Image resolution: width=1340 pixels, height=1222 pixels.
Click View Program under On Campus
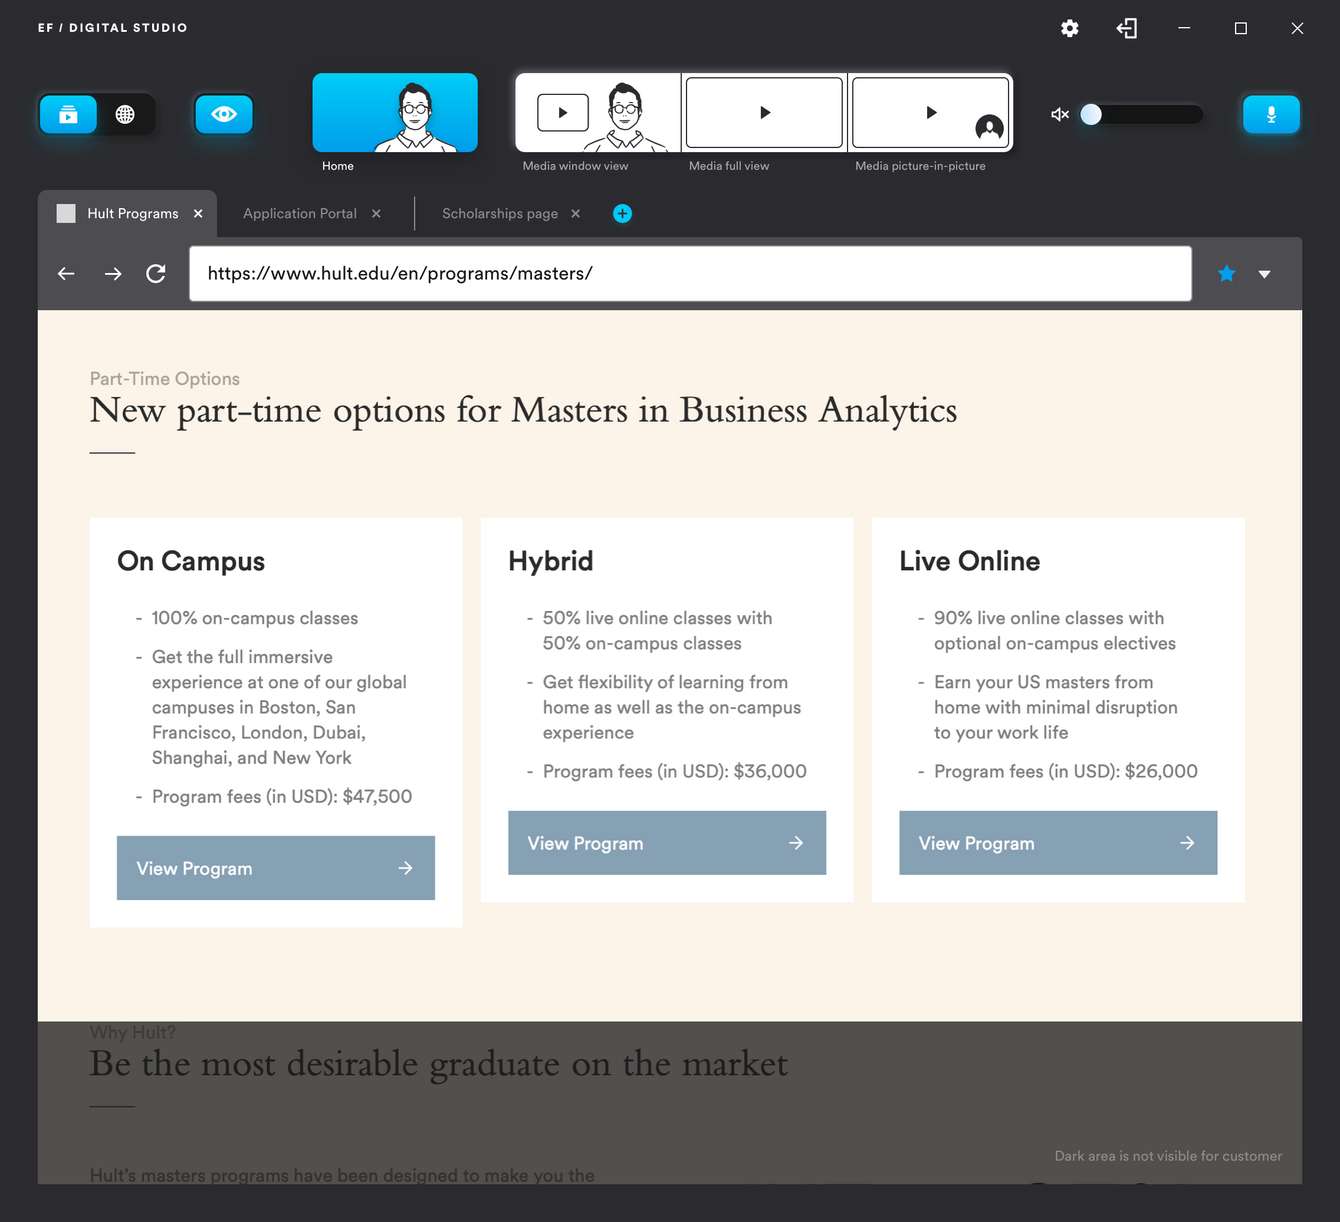(276, 868)
